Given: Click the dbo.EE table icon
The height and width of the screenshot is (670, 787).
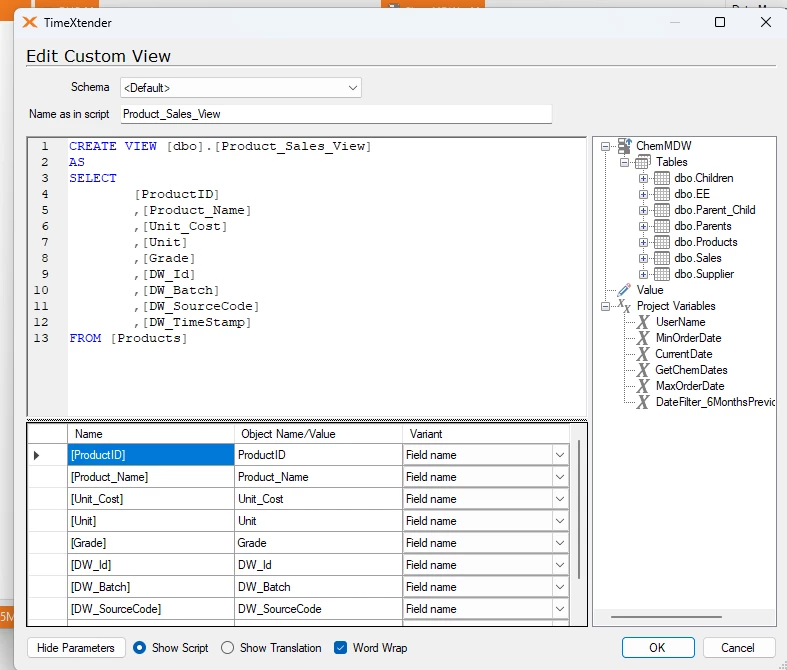Looking at the screenshot, I should click(x=662, y=194).
